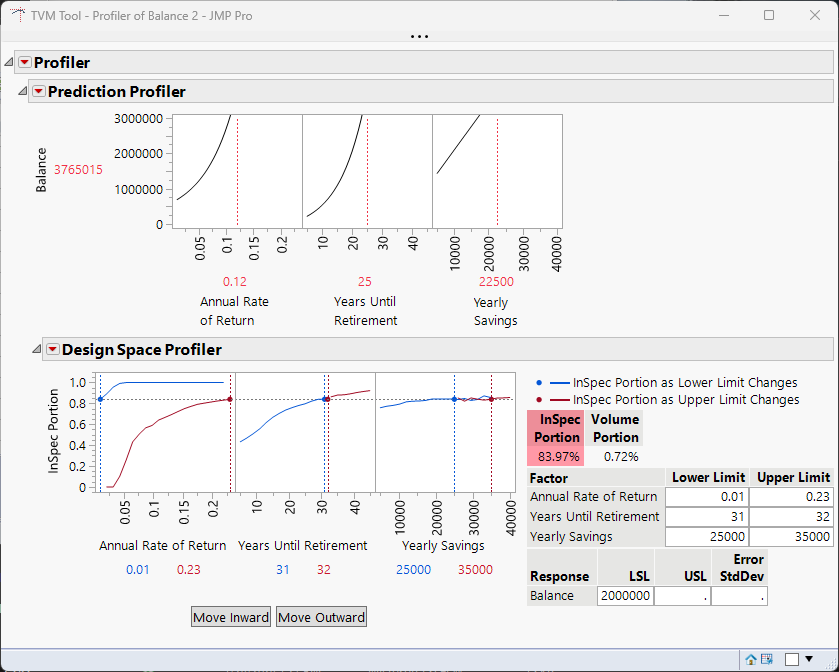Reveal the hidden menu bar via the ellipsis

[419, 37]
